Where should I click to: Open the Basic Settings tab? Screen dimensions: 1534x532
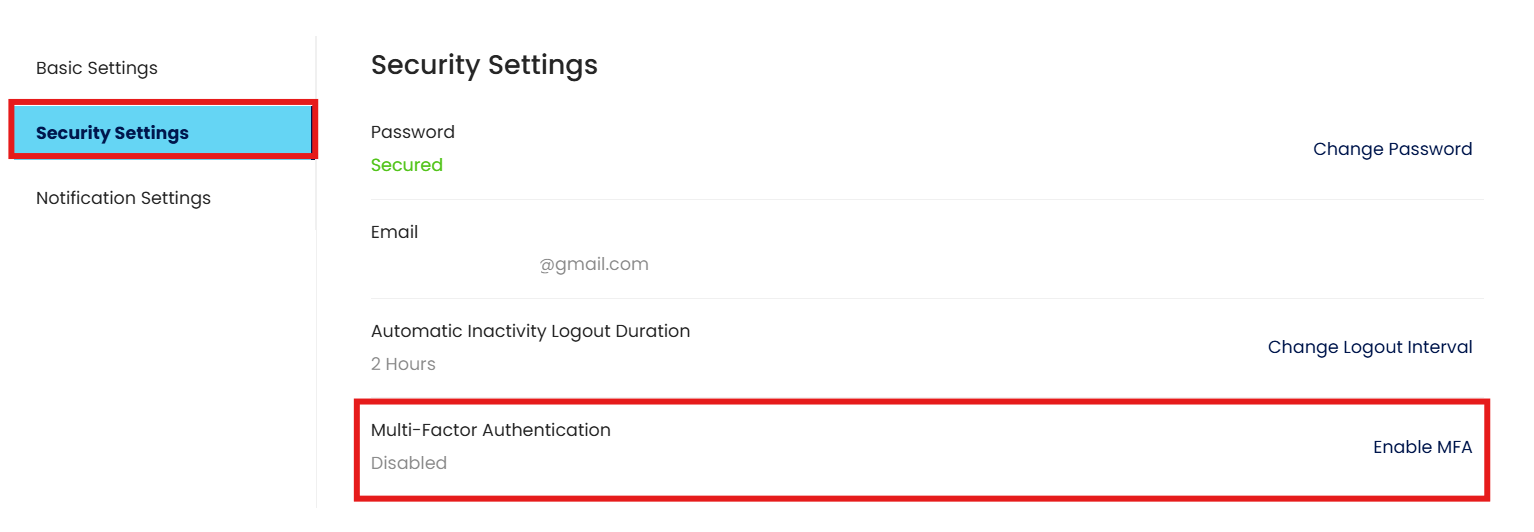(x=97, y=68)
